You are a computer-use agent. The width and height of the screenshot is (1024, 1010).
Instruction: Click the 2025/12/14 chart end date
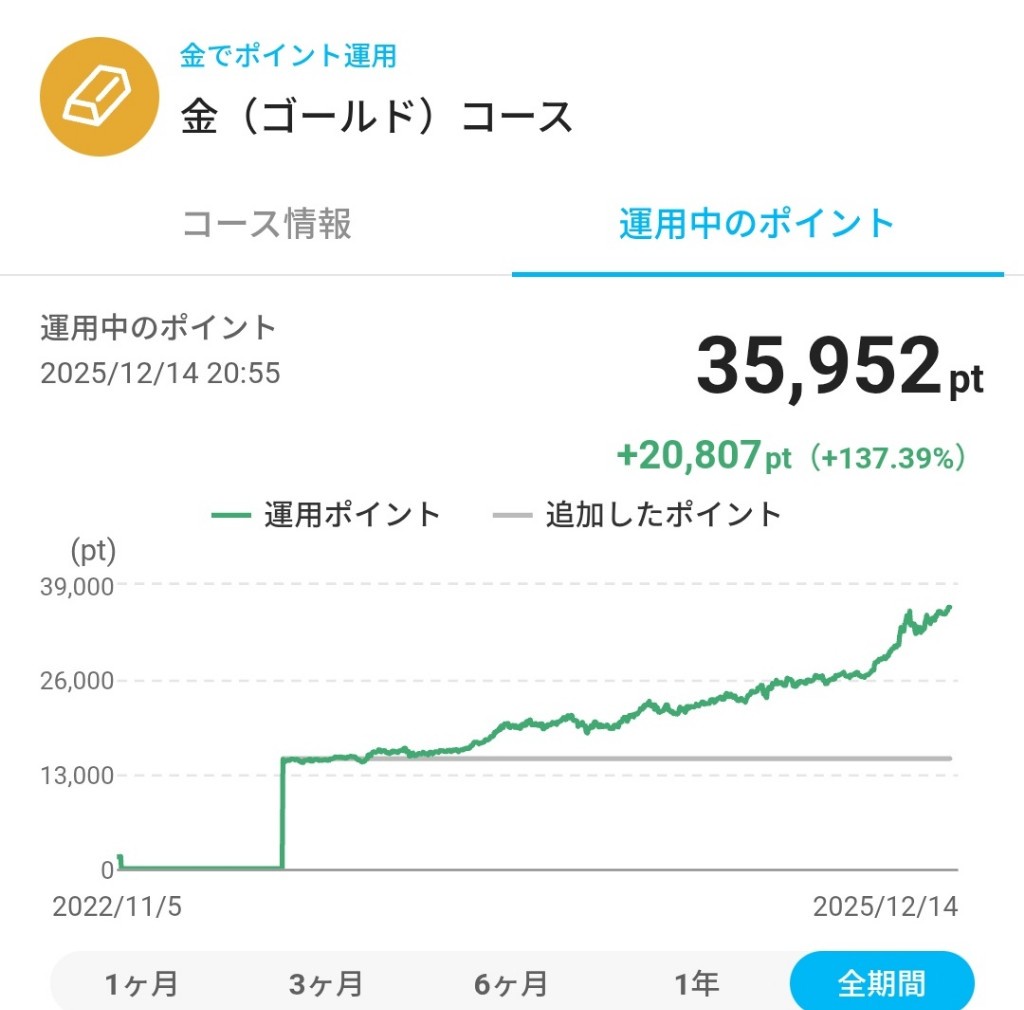[x=885, y=907]
